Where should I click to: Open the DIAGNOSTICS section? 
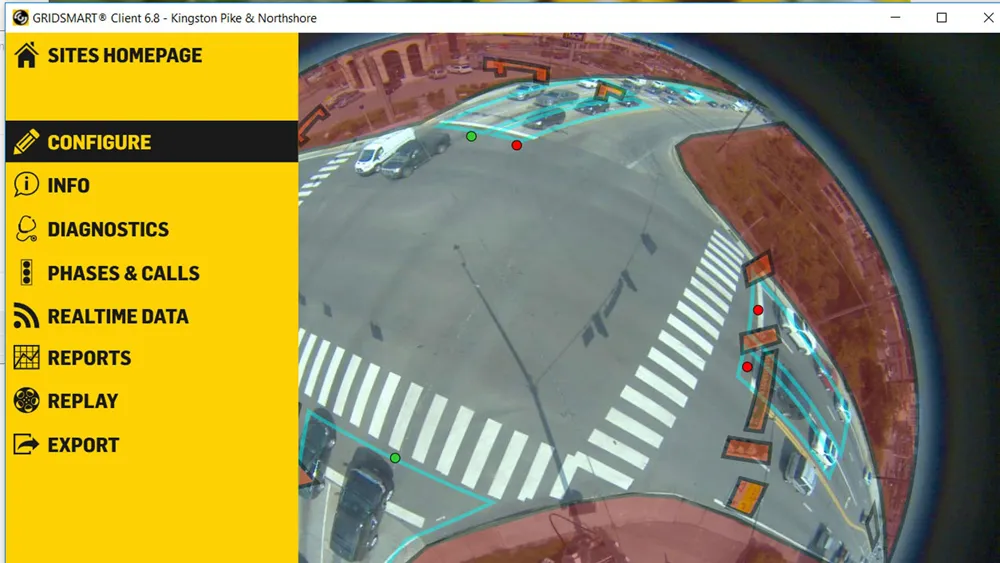[108, 230]
